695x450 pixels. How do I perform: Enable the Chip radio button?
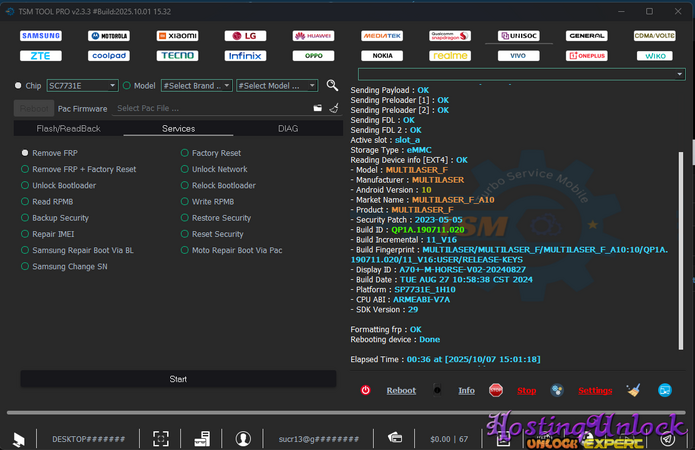click(x=19, y=86)
